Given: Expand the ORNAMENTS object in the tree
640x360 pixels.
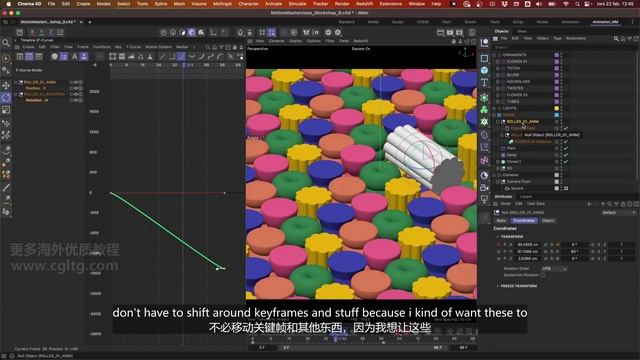Looking at the screenshot, I should coord(495,55).
